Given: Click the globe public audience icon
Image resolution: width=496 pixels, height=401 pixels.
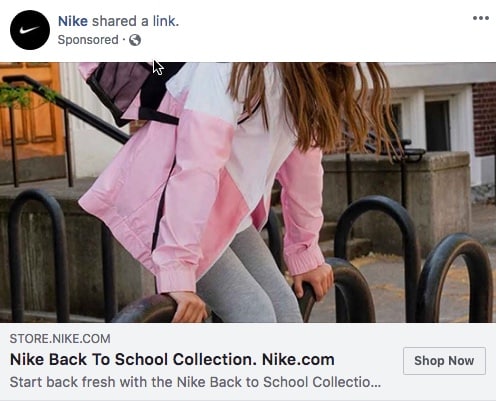Looking at the screenshot, I should [x=135, y=40].
